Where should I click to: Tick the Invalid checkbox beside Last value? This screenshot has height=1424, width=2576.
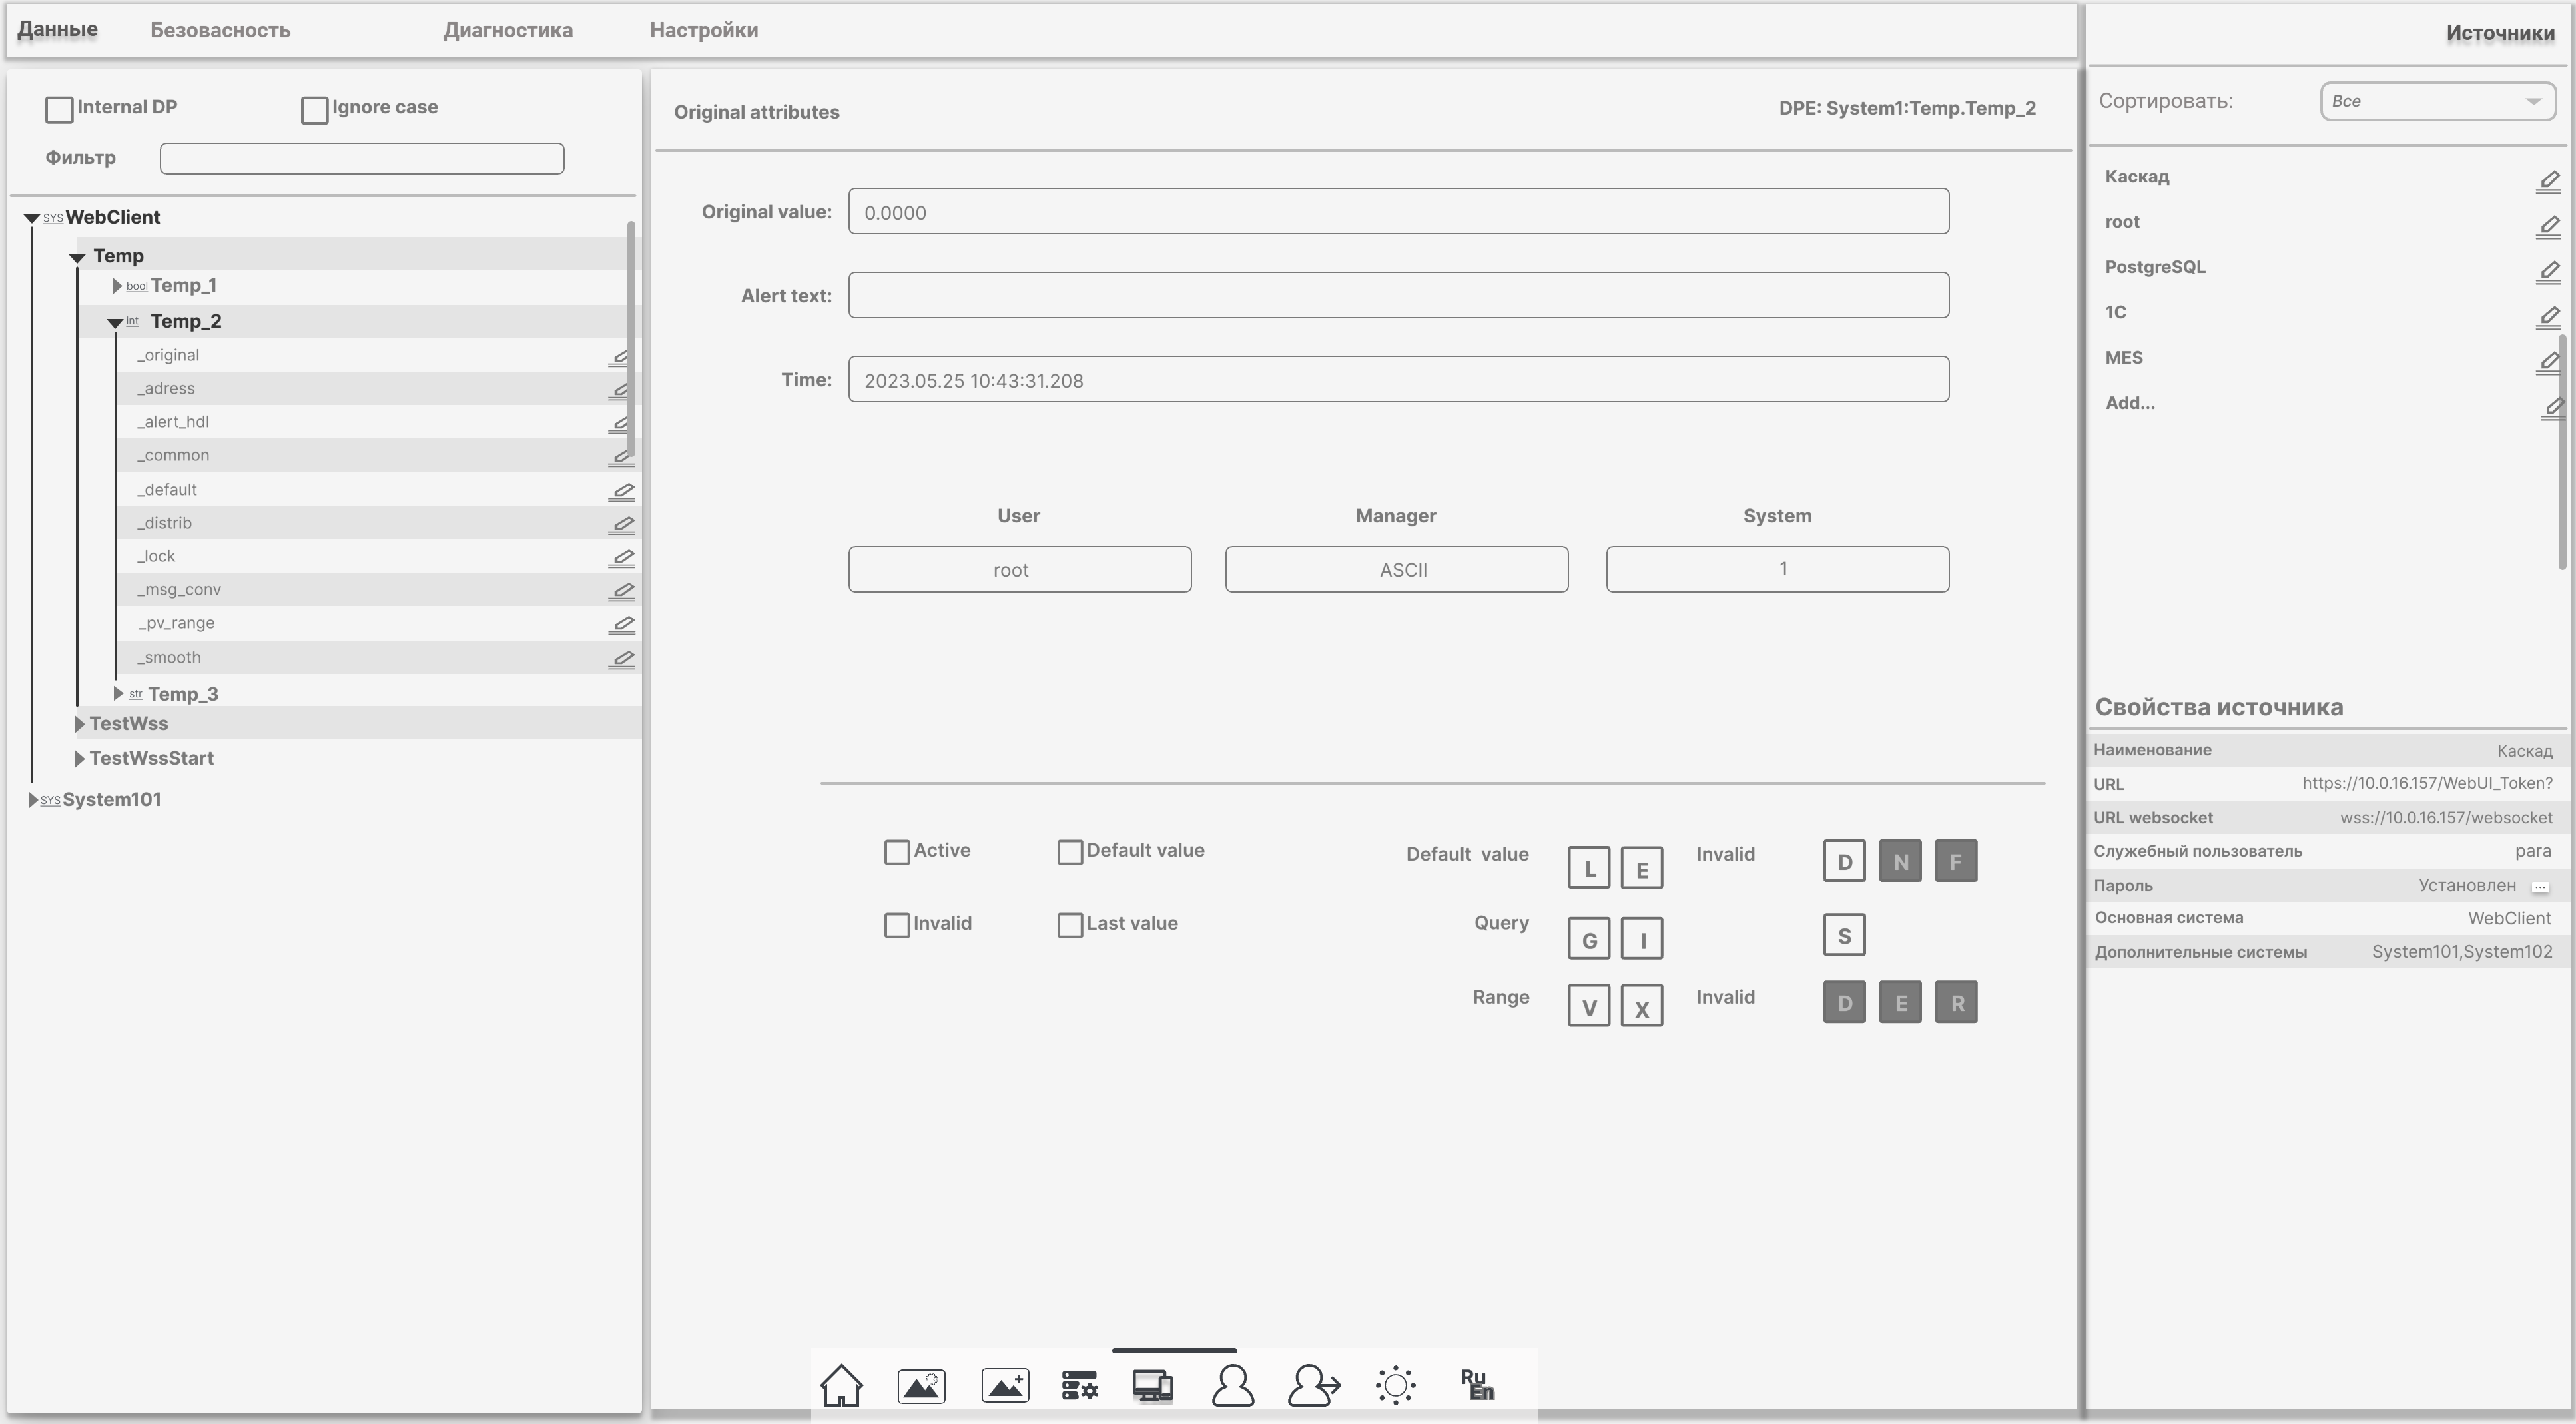897,925
